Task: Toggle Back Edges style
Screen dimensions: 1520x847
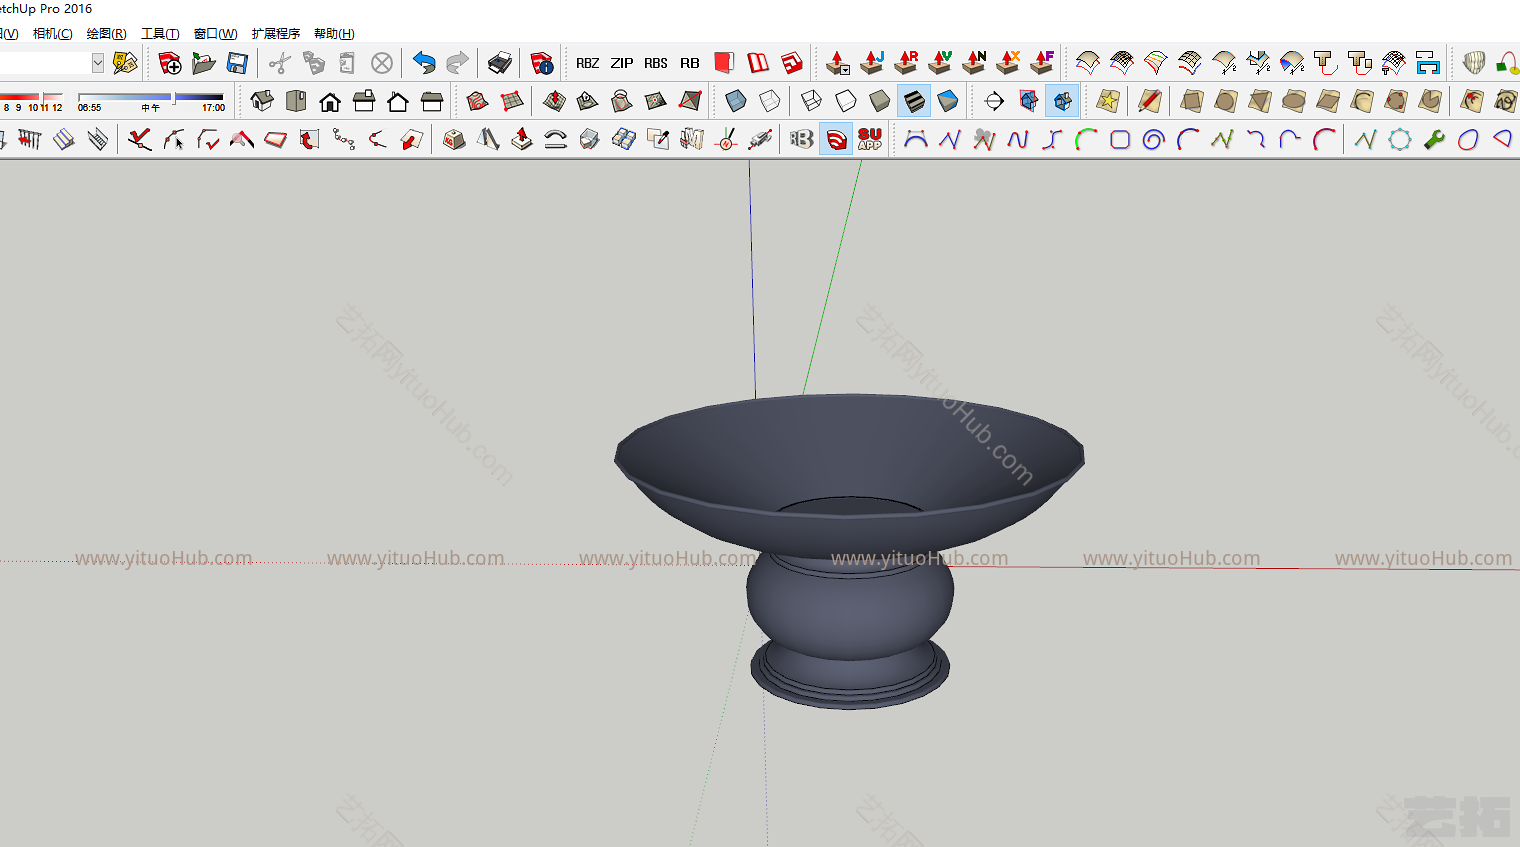Action: point(770,101)
